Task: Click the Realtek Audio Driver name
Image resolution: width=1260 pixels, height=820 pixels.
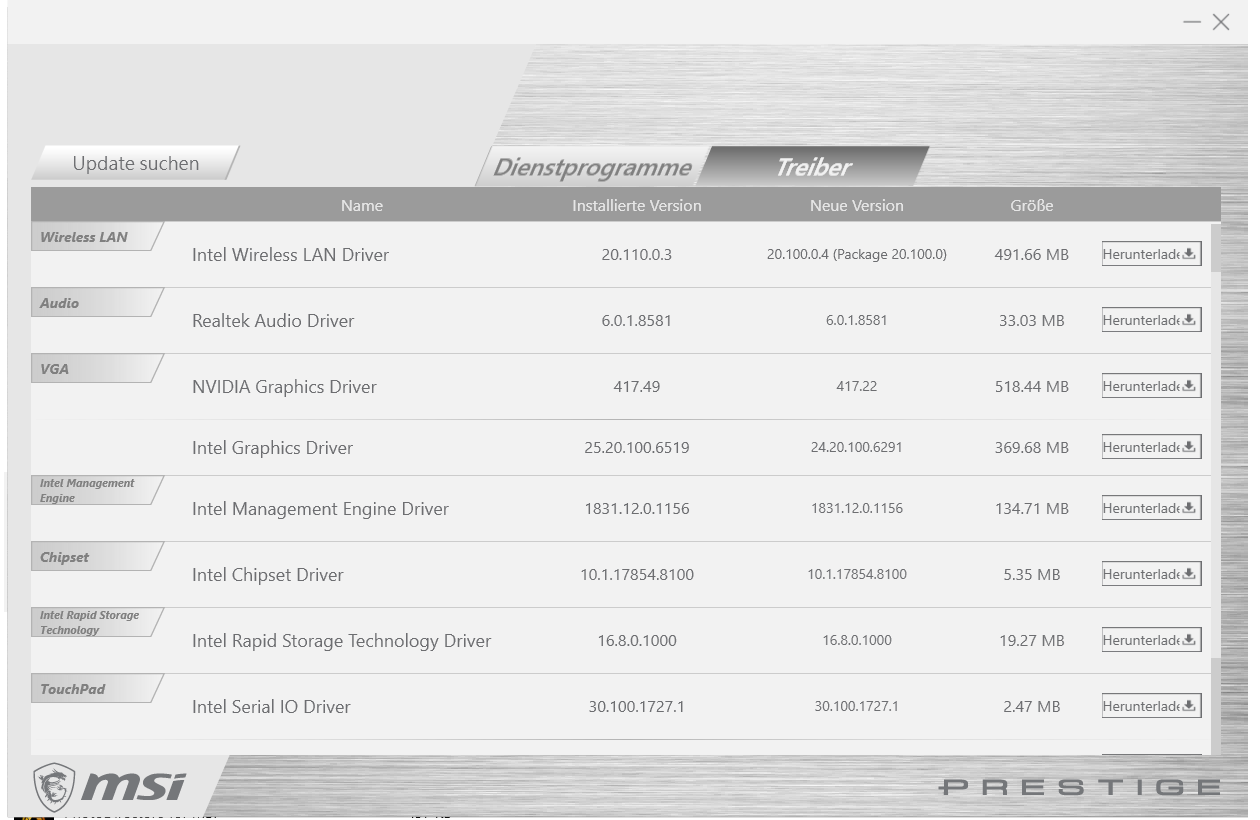Action: coord(273,321)
